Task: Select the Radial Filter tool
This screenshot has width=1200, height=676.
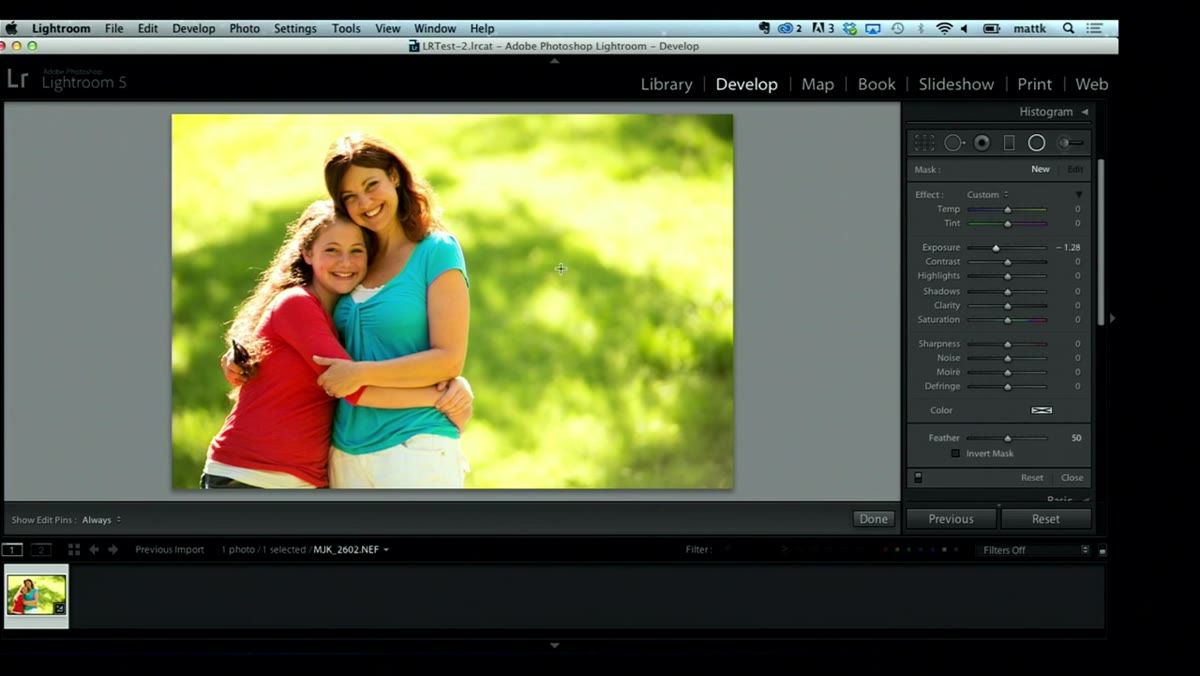Action: (1037, 143)
